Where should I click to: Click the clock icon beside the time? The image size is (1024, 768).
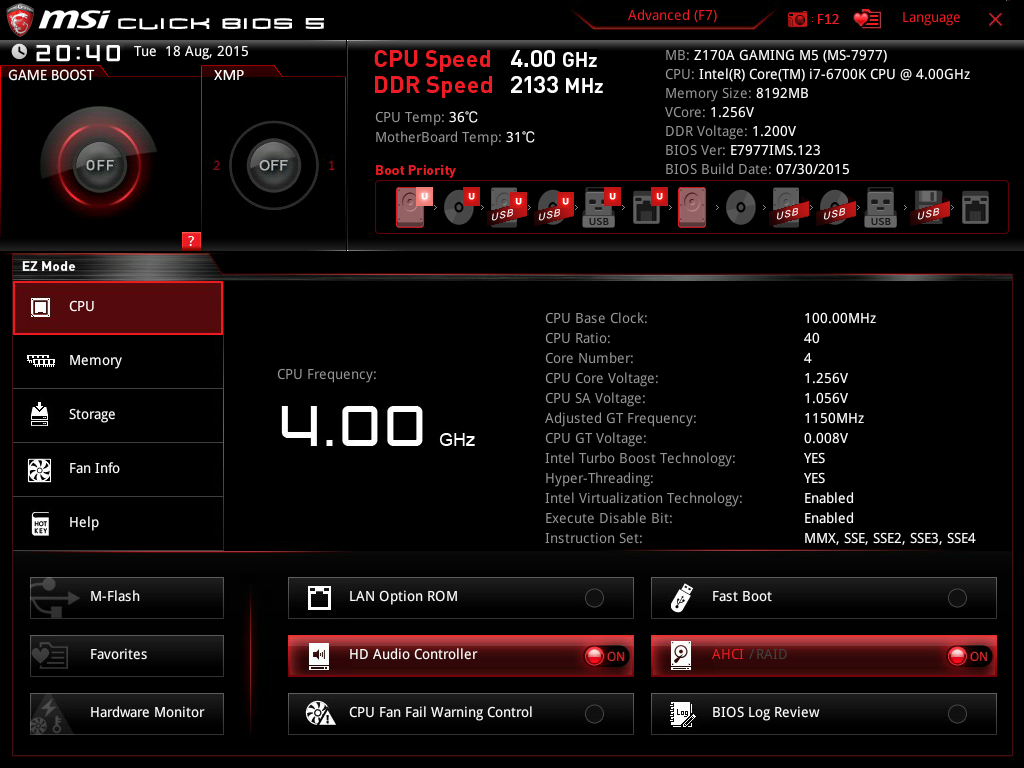click(x=20, y=52)
